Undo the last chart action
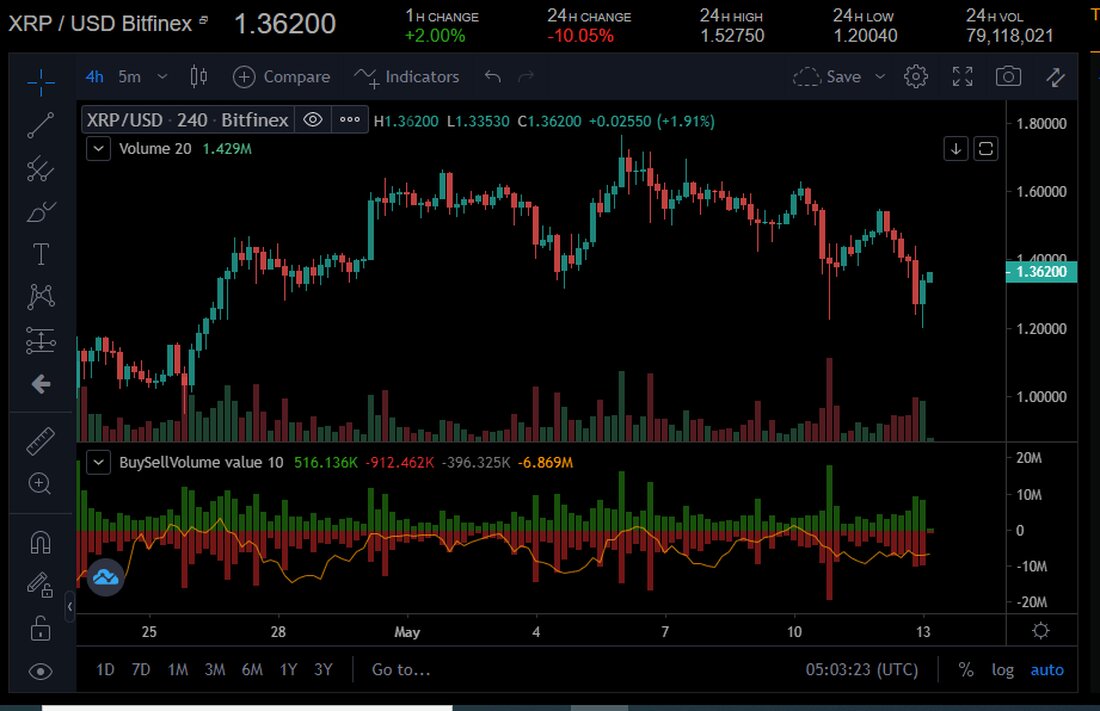 492,77
